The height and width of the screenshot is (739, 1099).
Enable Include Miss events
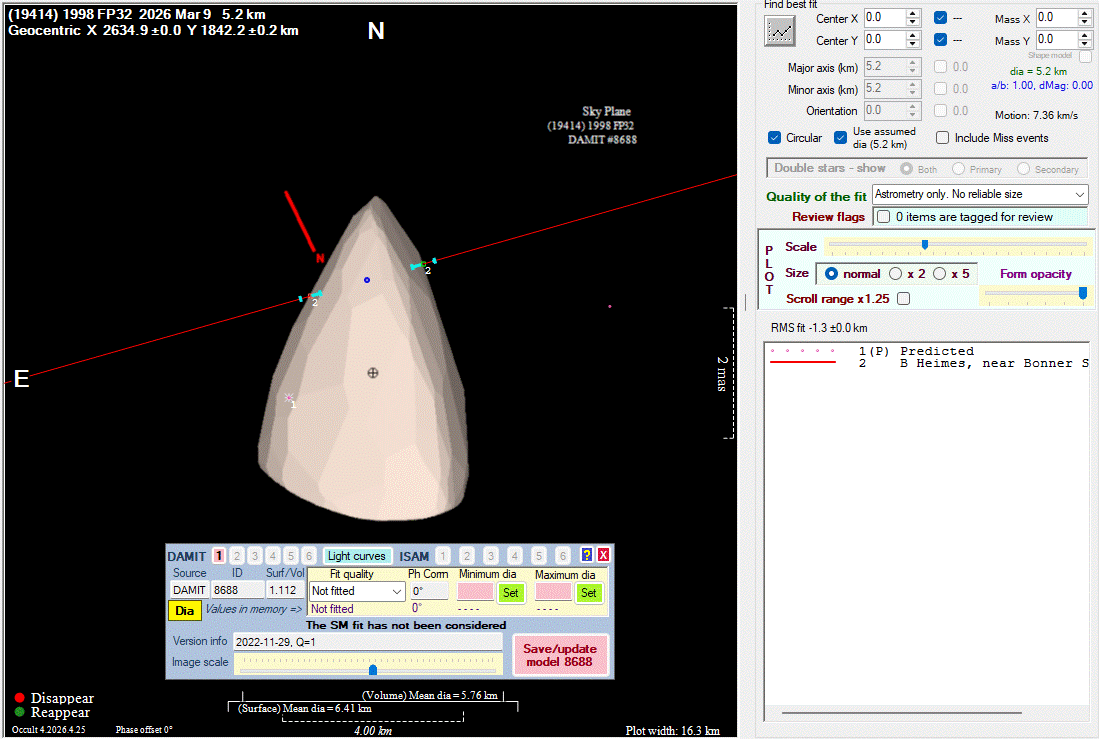click(942, 138)
